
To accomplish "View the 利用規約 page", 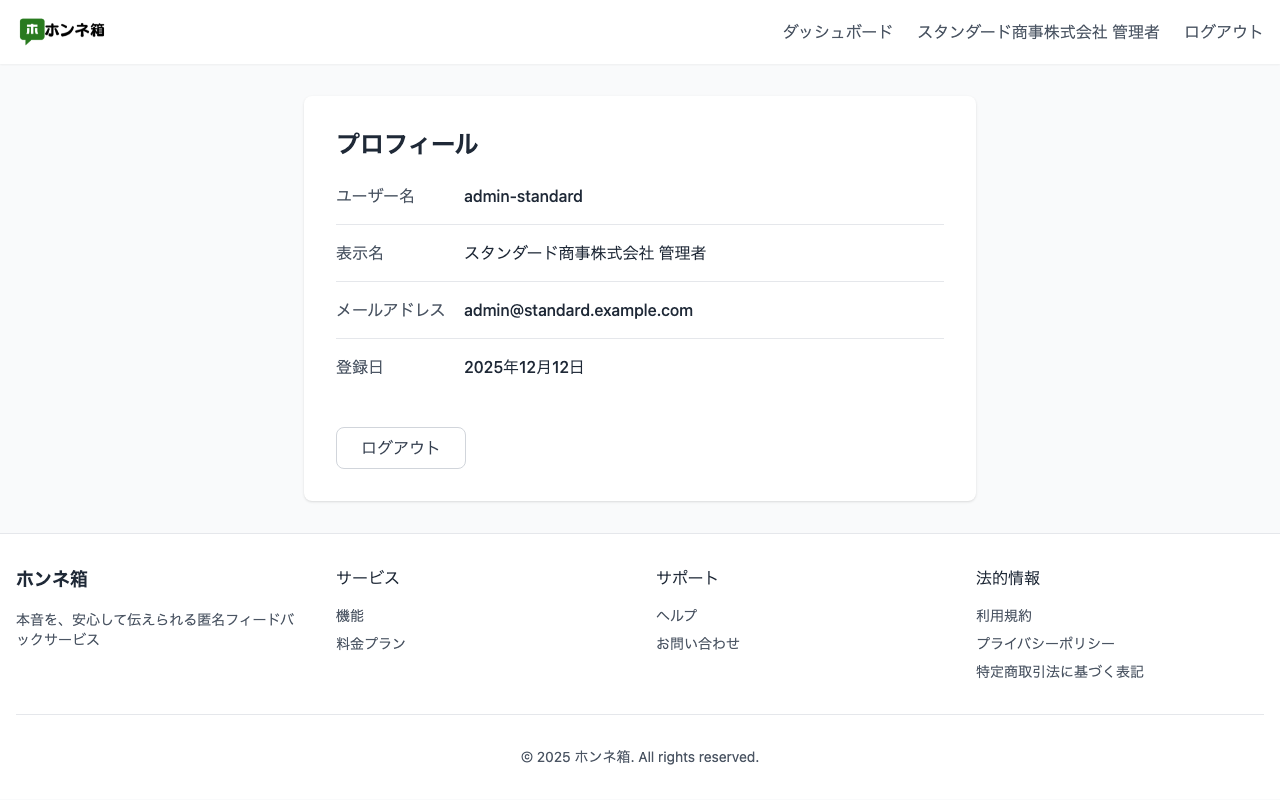I will click(x=1003, y=615).
